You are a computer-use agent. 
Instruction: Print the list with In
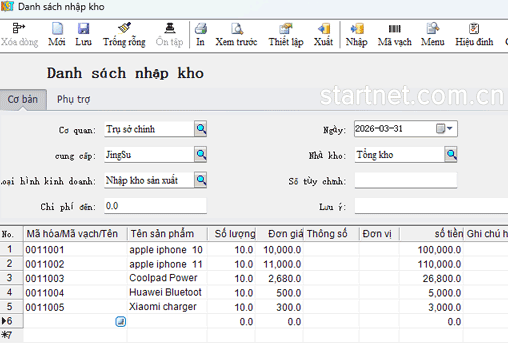pos(201,35)
